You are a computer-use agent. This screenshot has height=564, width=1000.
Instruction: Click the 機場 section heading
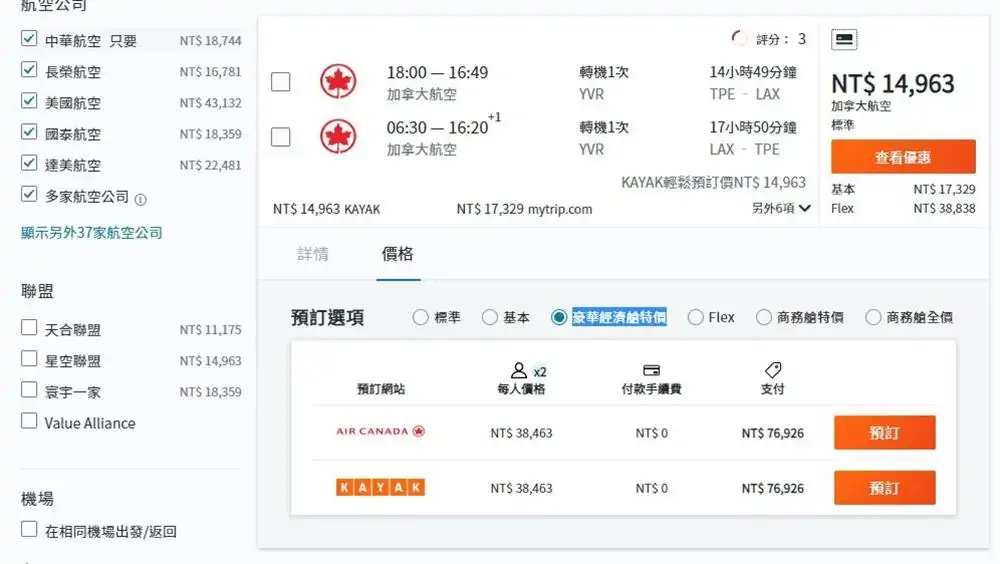37,498
